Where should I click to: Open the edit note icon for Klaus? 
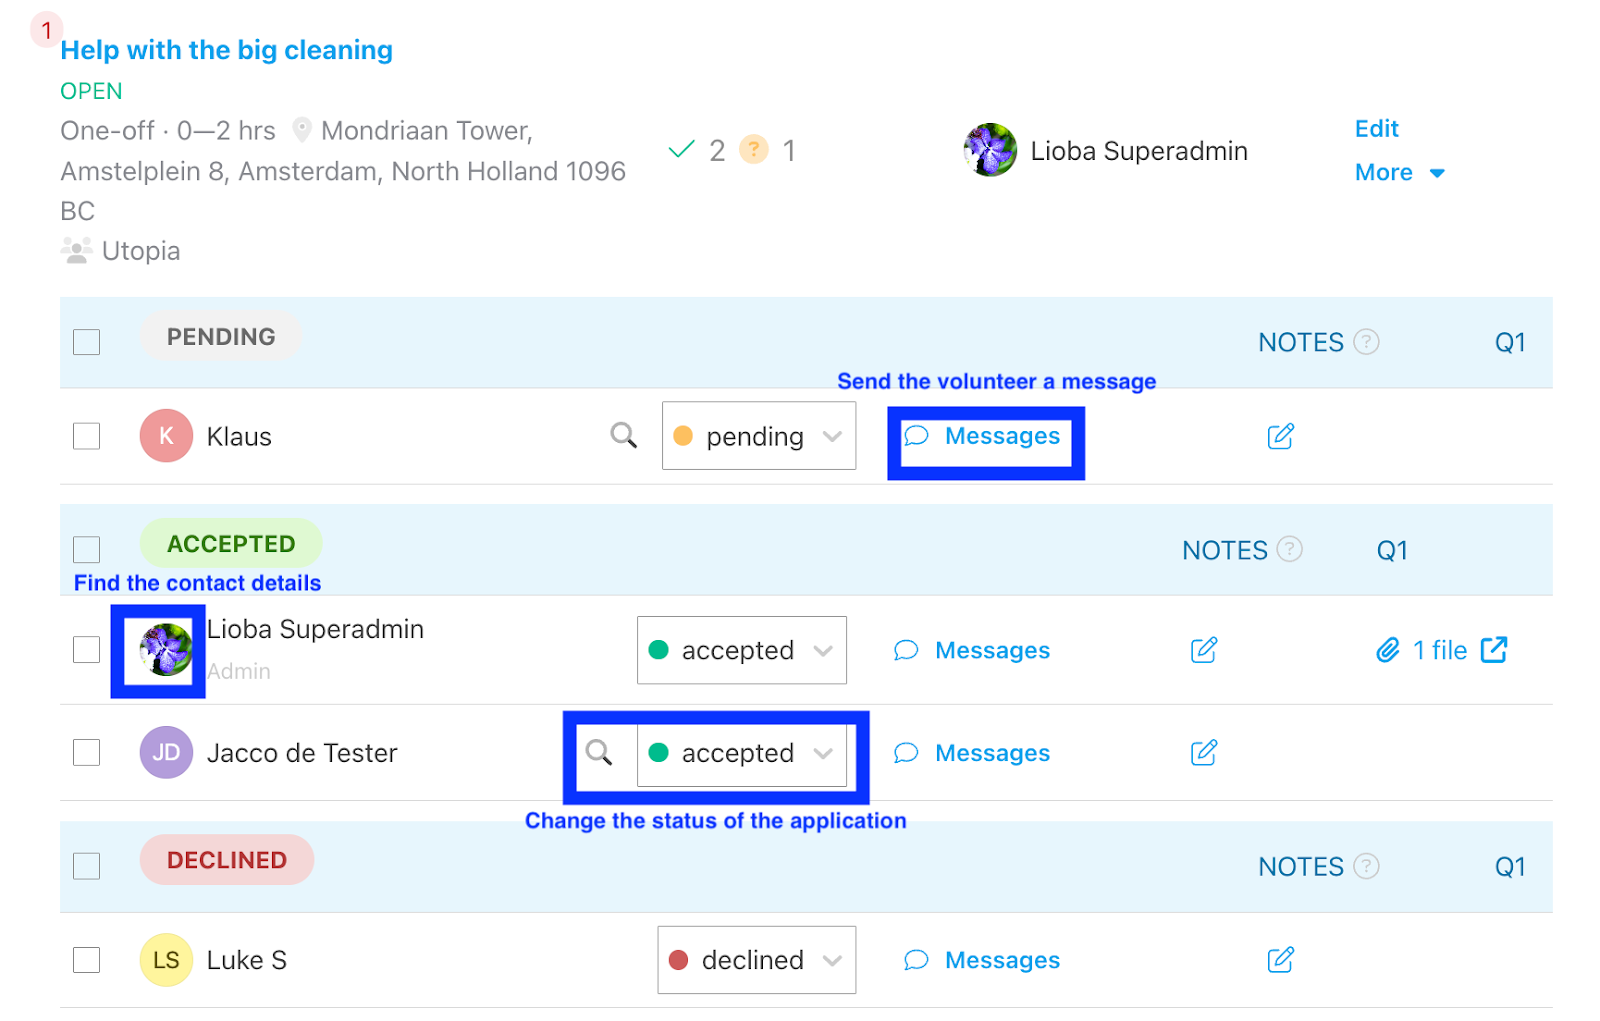1280,436
